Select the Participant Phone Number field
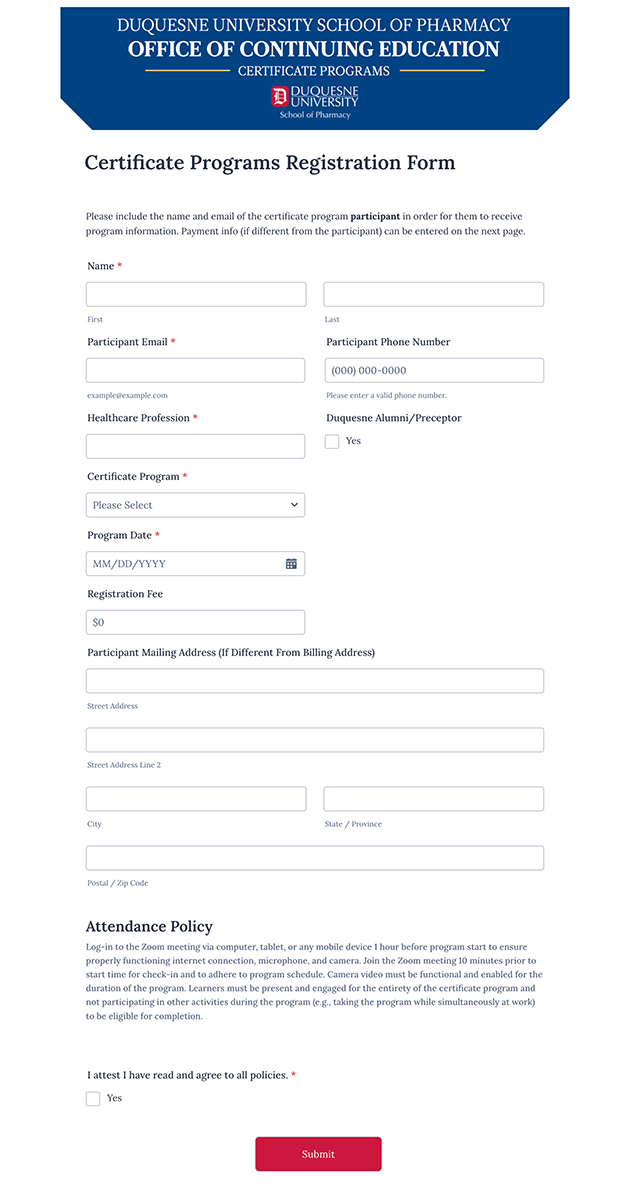This screenshot has height=1200, width=630. pos(435,370)
